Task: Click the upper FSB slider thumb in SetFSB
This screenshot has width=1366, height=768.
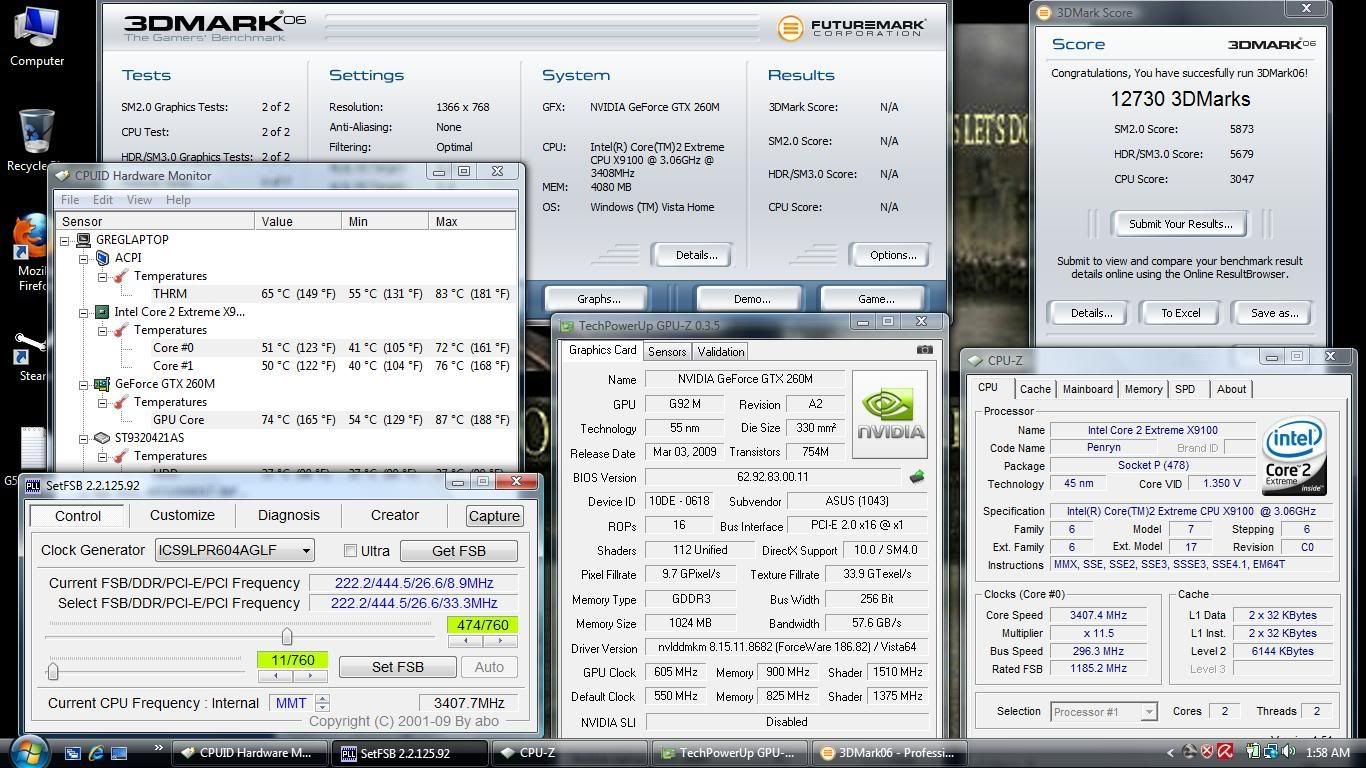Action: (x=287, y=636)
